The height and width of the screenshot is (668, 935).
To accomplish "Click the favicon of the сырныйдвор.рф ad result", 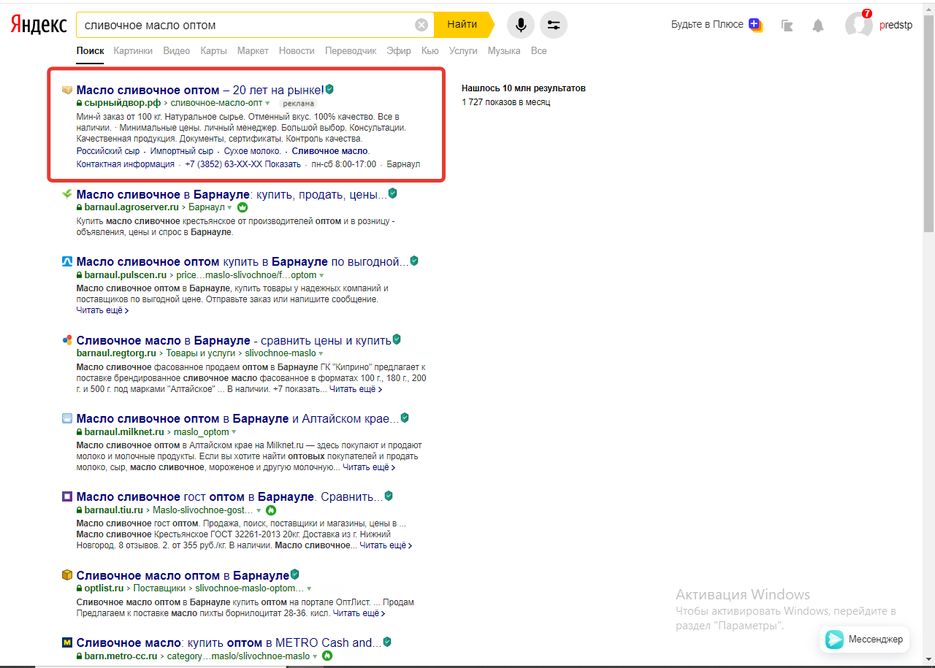I will (x=67, y=89).
